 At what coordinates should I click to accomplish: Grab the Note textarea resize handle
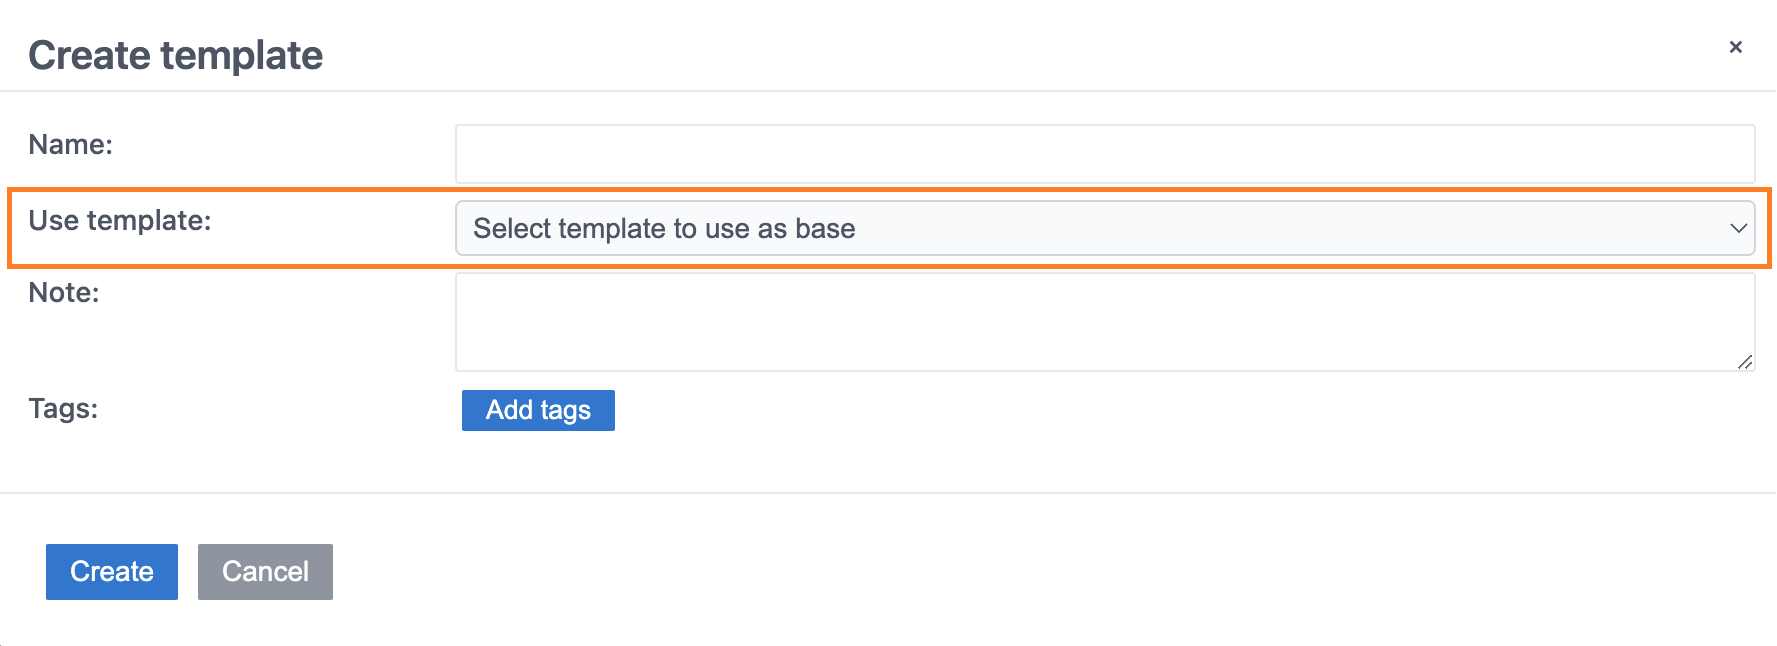click(x=1744, y=362)
